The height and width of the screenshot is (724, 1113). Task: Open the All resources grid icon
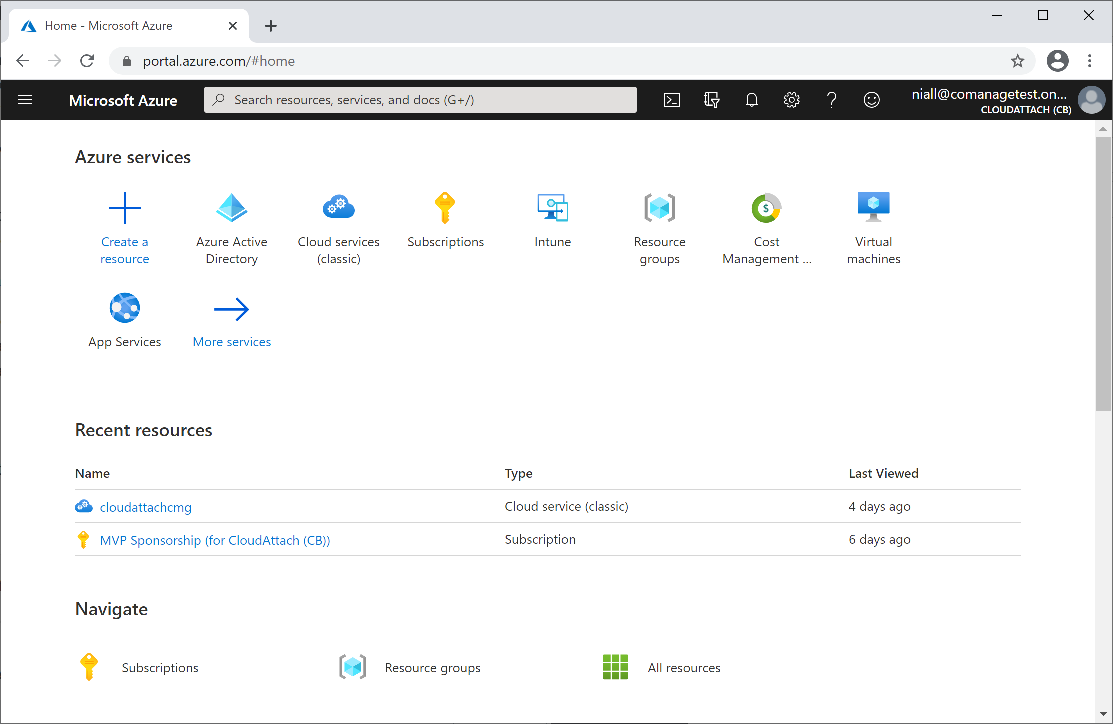[x=615, y=667]
